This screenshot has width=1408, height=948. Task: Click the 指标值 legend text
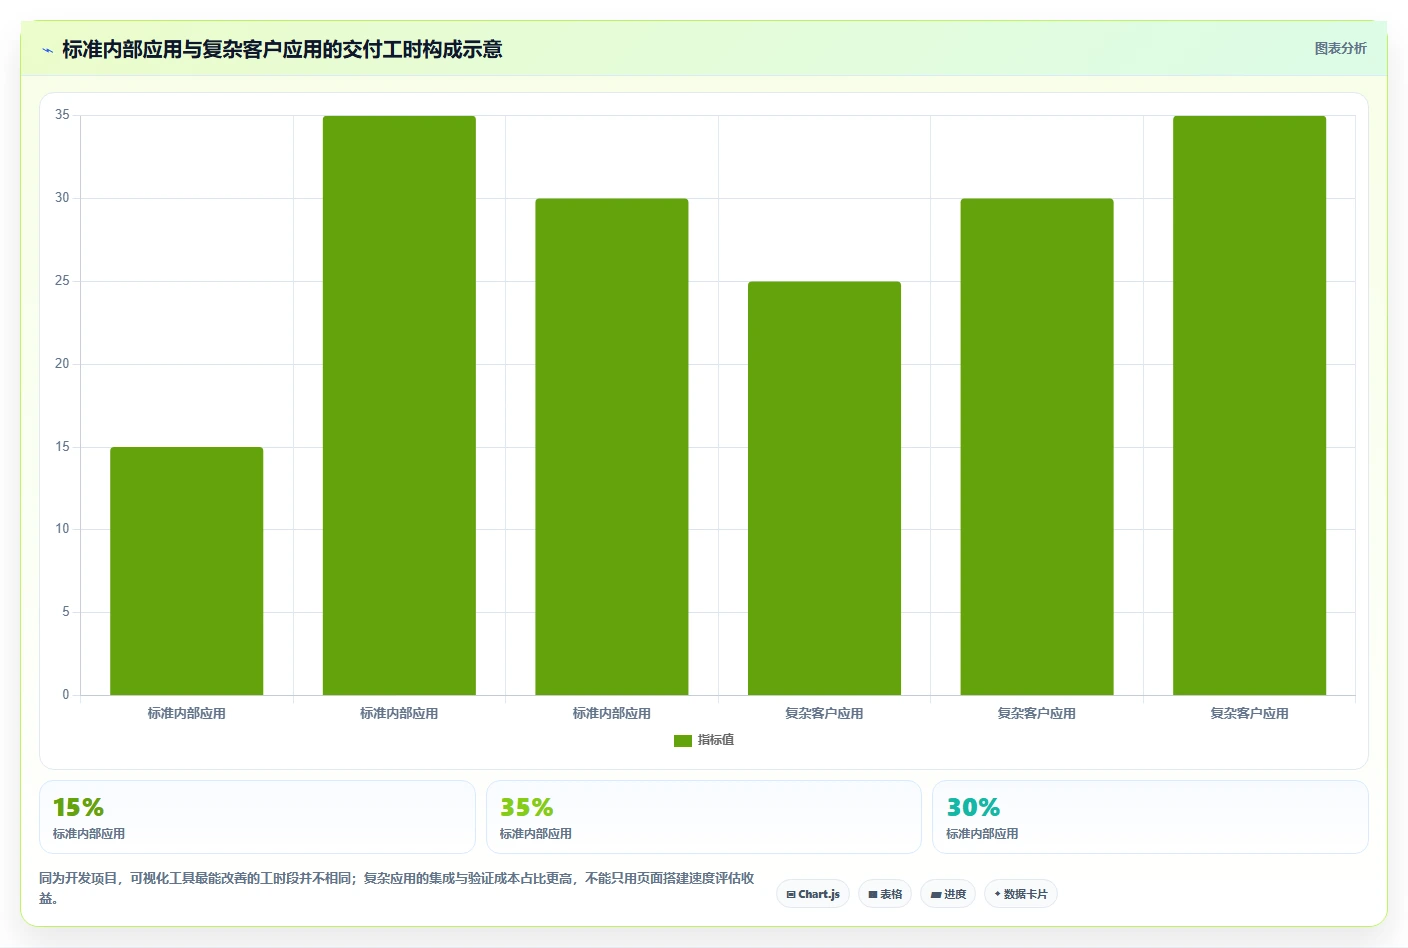point(716,740)
